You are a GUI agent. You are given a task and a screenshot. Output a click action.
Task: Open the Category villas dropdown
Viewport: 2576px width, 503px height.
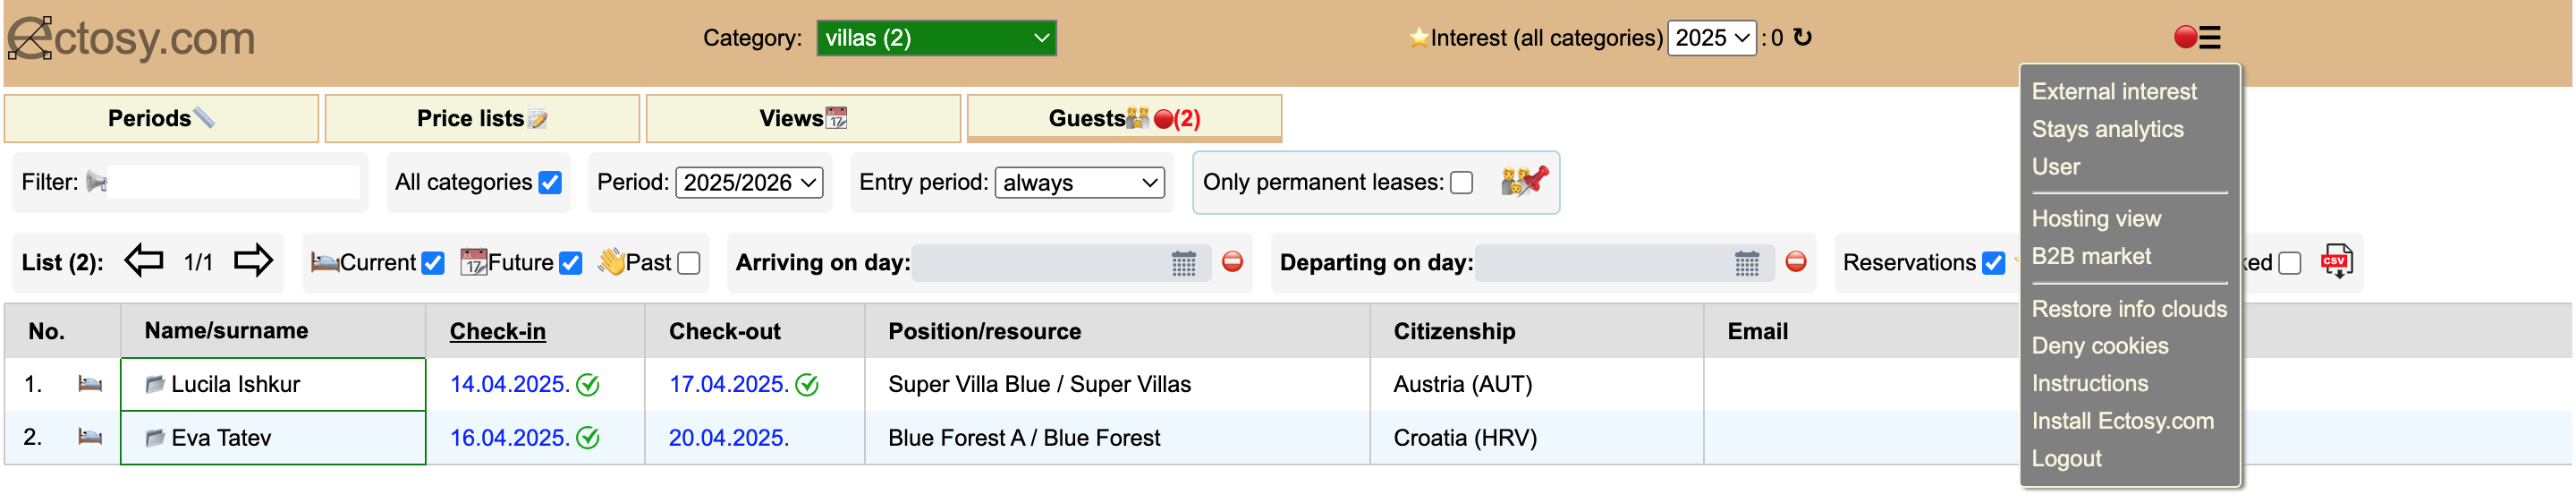(x=936, y=38)
